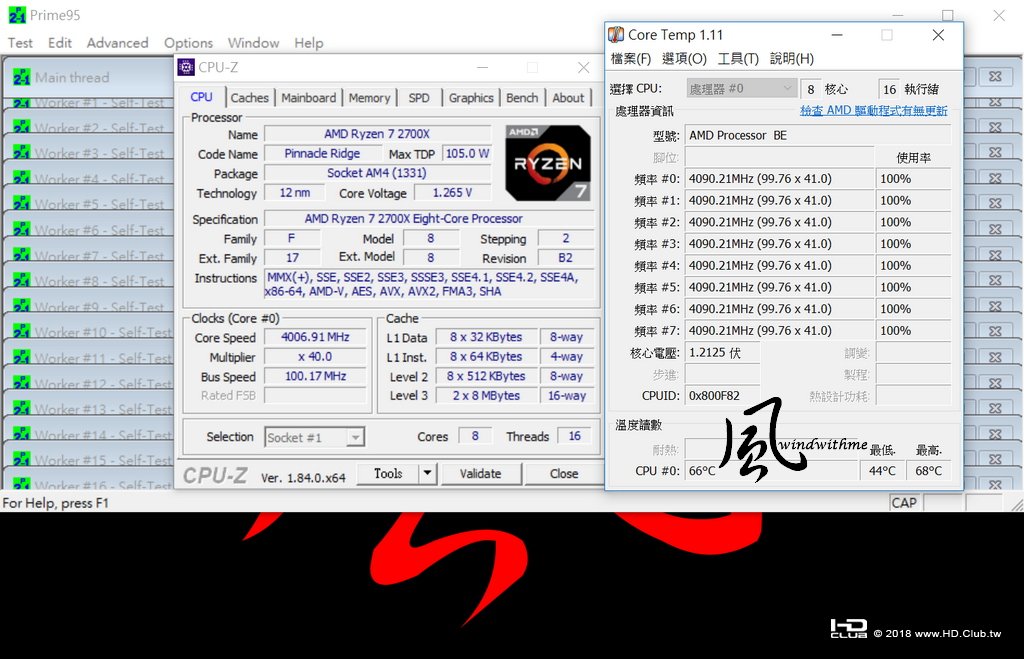
Task: Click the Worker #7 window icon
Action: 22,255
